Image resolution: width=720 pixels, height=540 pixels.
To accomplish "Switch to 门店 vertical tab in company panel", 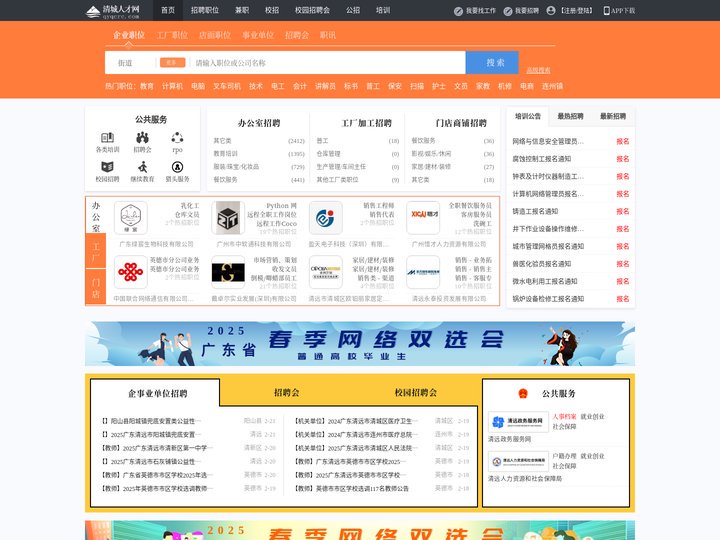I will 96,287.
